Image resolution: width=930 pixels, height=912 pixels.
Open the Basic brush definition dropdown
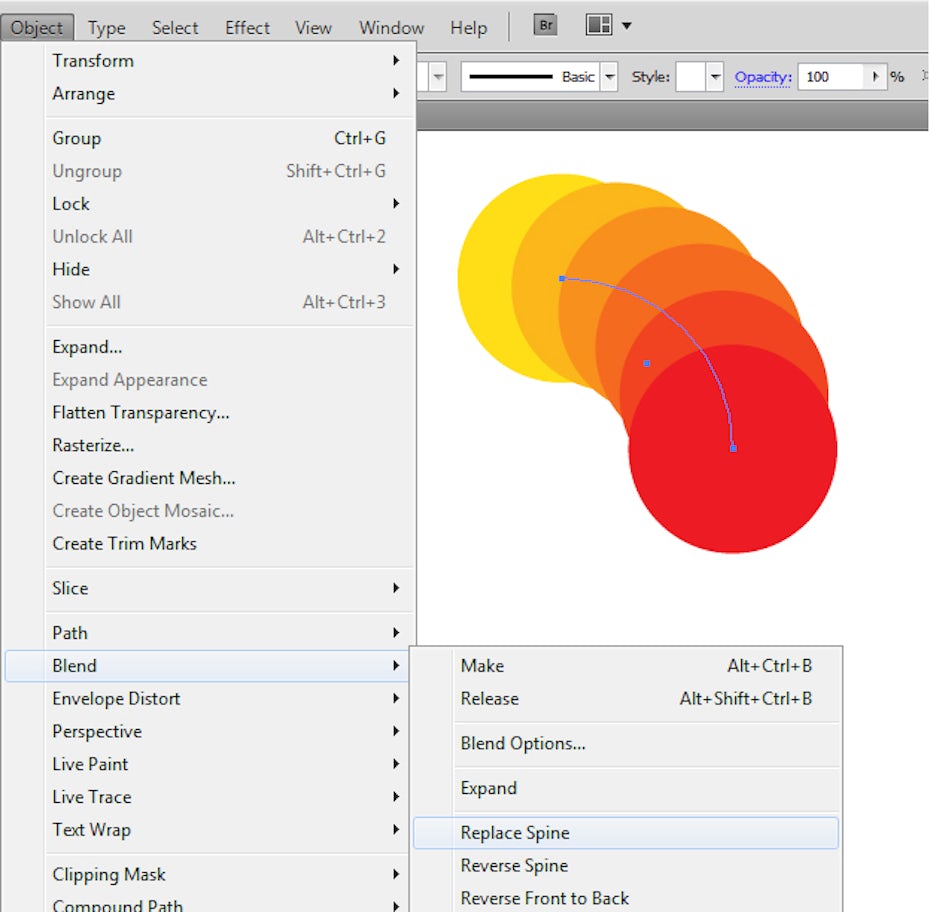point(609,77)
